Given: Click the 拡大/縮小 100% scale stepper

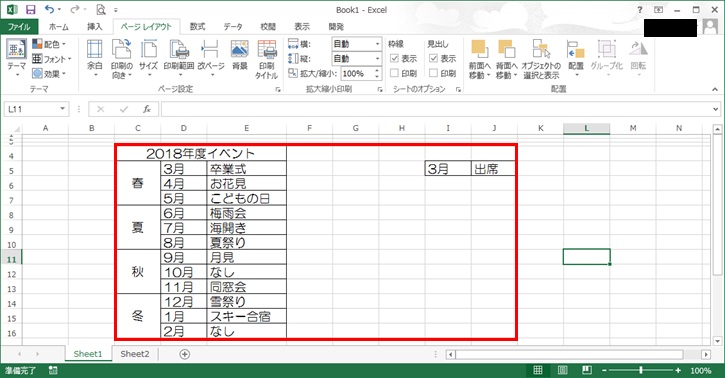Looking at the screenshot, I should [378, 73].
